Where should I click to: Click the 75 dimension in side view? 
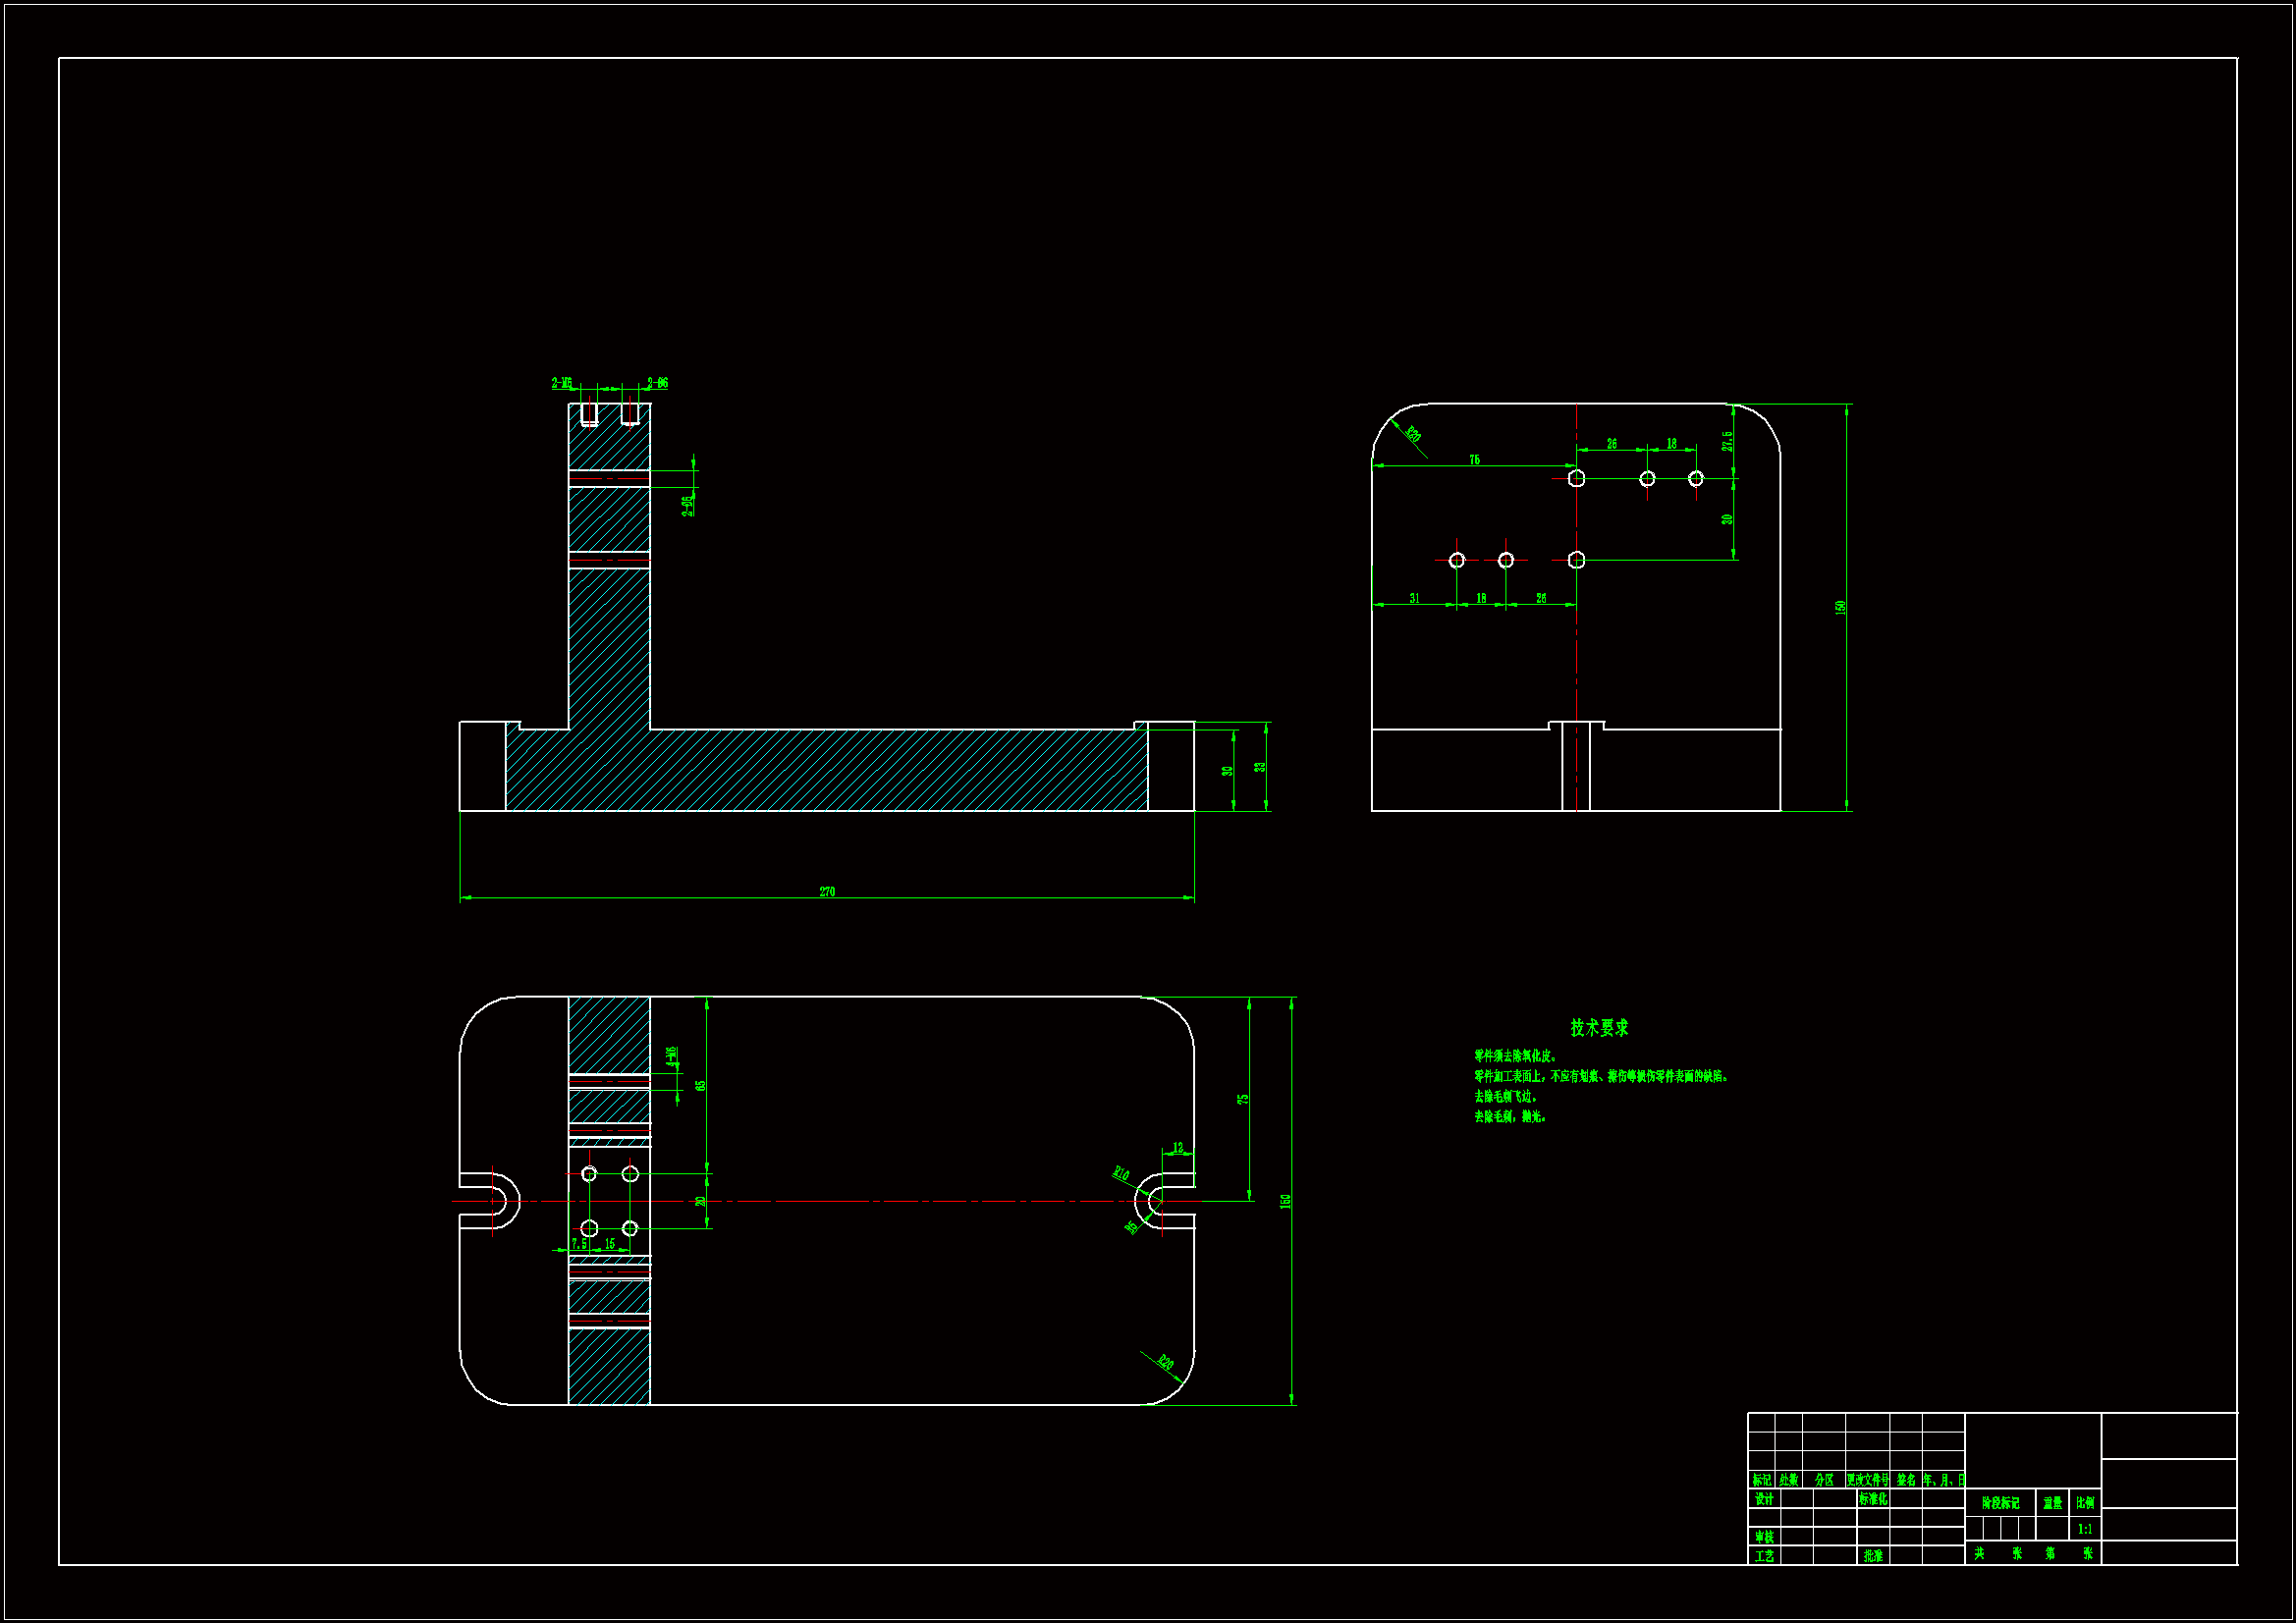1474,460
